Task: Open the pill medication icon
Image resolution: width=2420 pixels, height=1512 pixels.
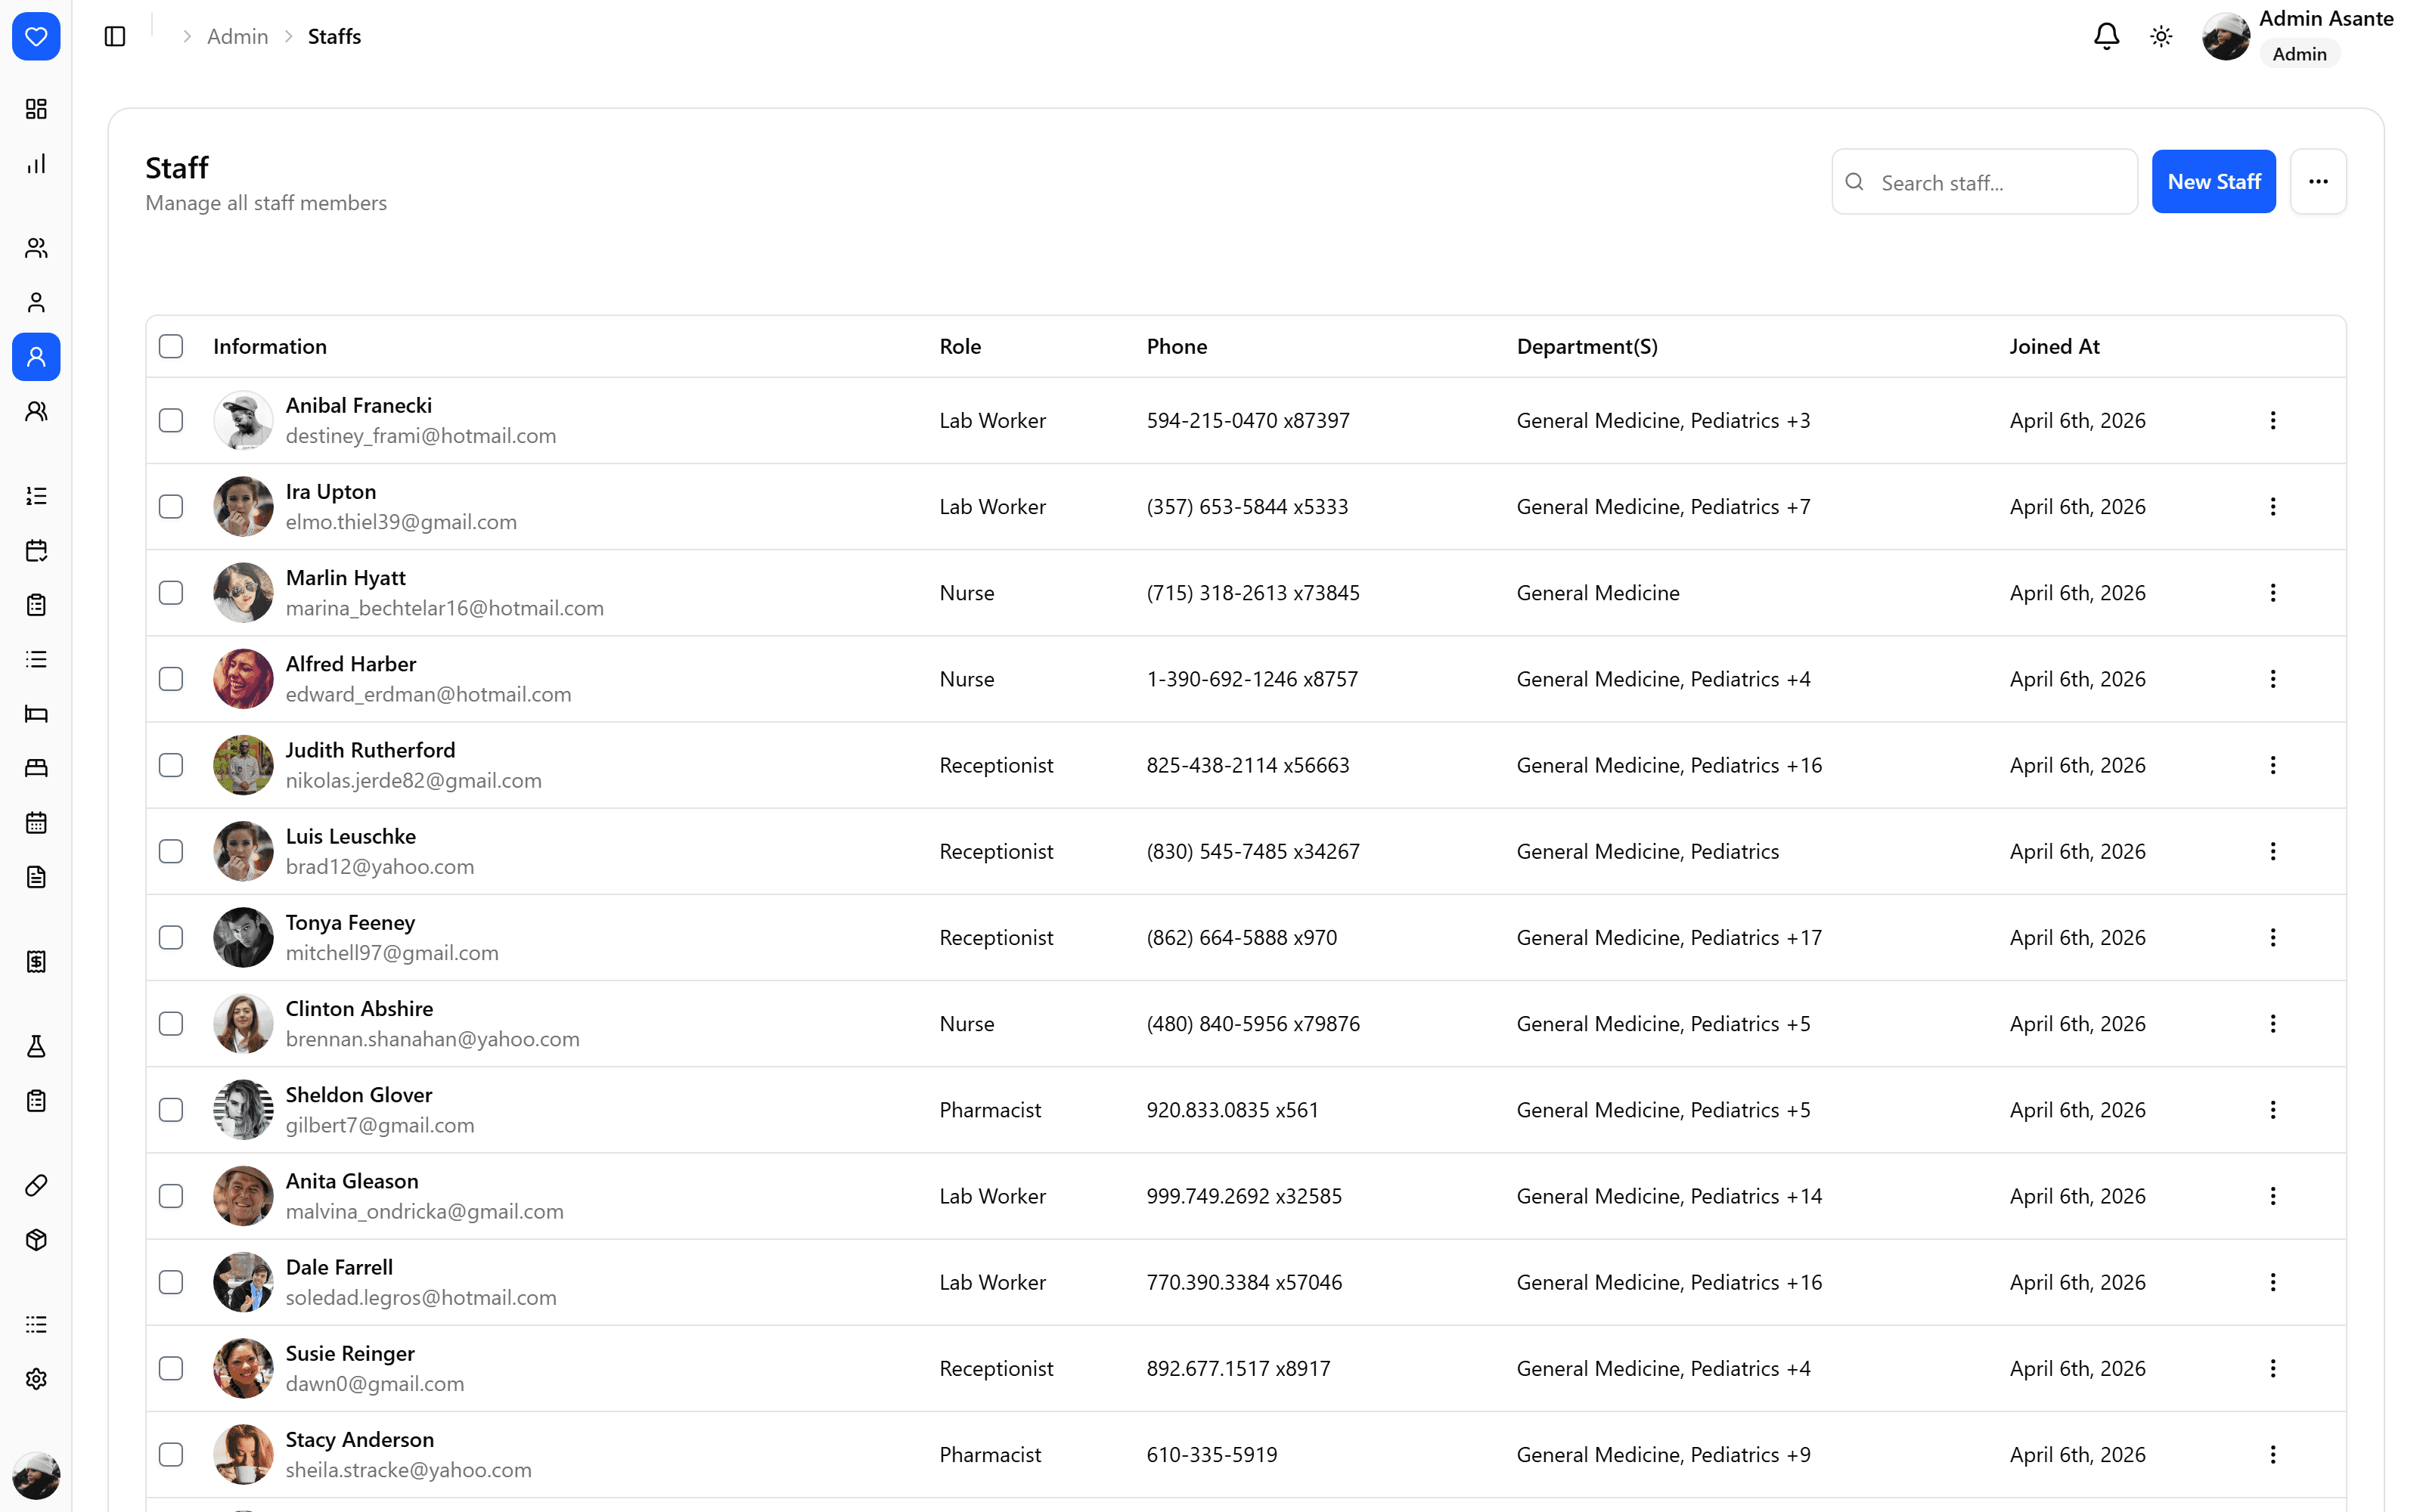Action: [36, 1186]
